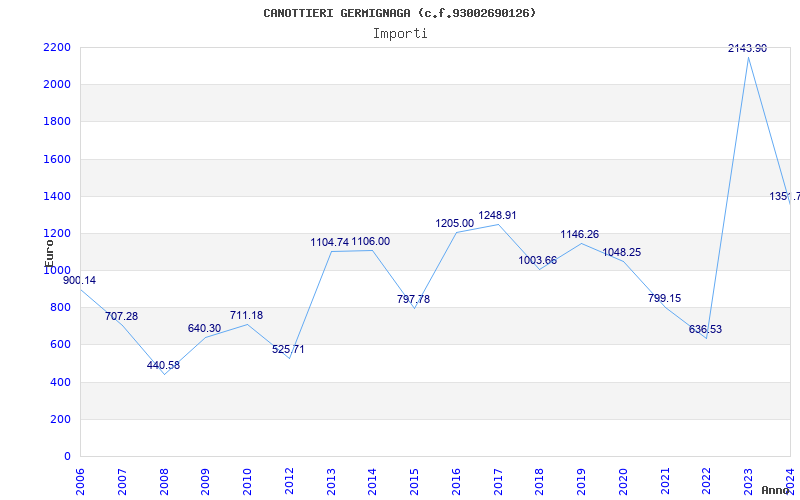Click y-axis value 600

pyautogui.click(x=60, y=345)
